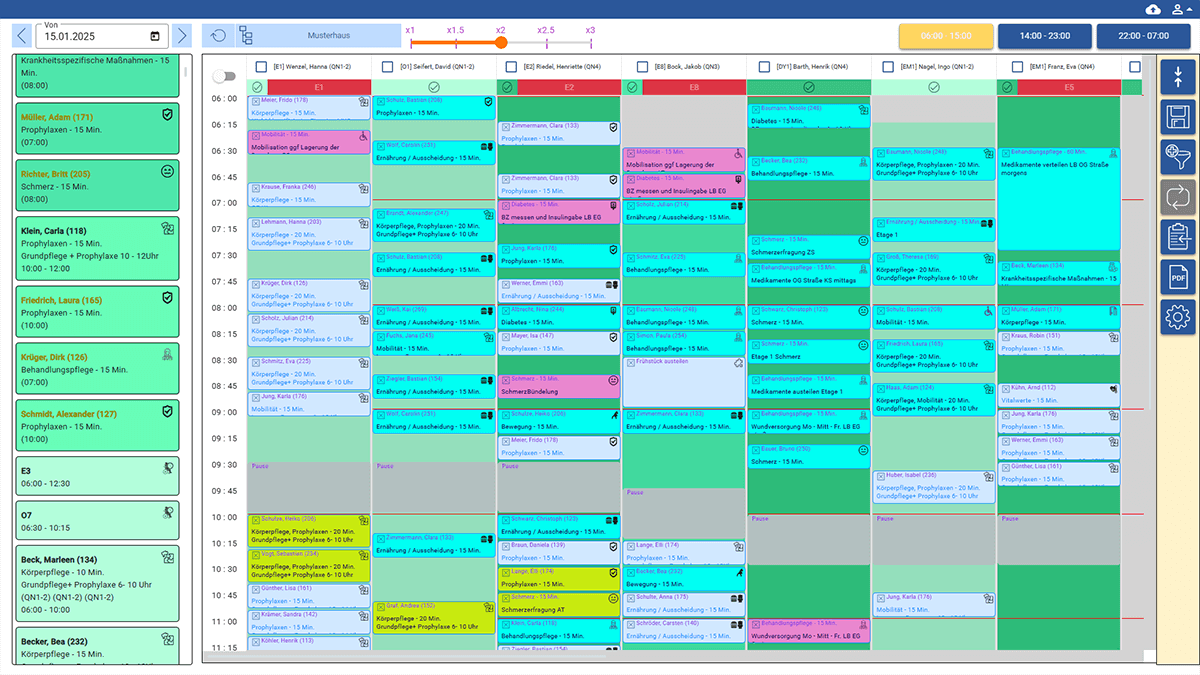Click the collapse rows icon in right toolbar
Viewport: 1200px width, 675px height.
(x=1178, y=76)
